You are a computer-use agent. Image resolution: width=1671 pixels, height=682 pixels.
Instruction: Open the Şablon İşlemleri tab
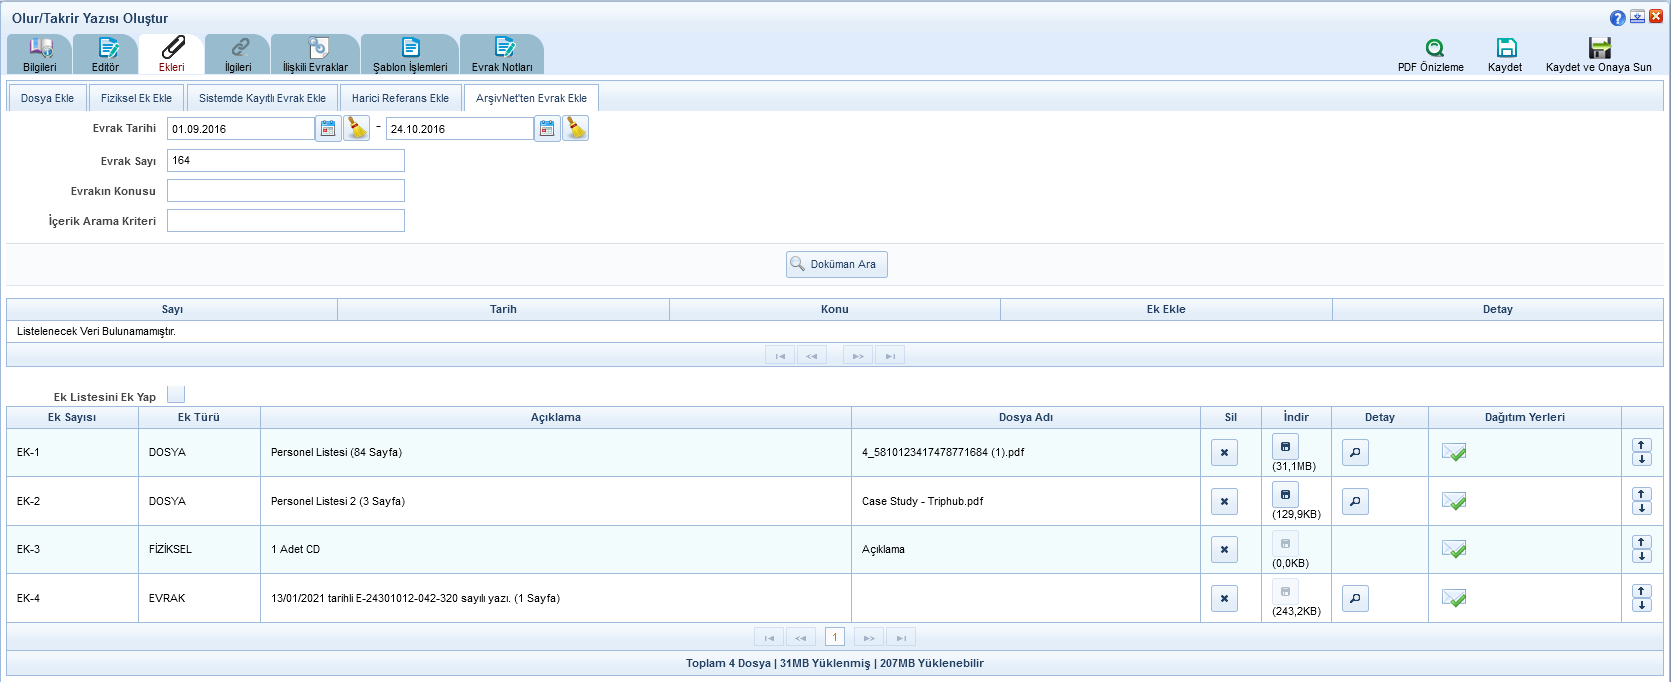pyautogui.click(x=410, y=55)
